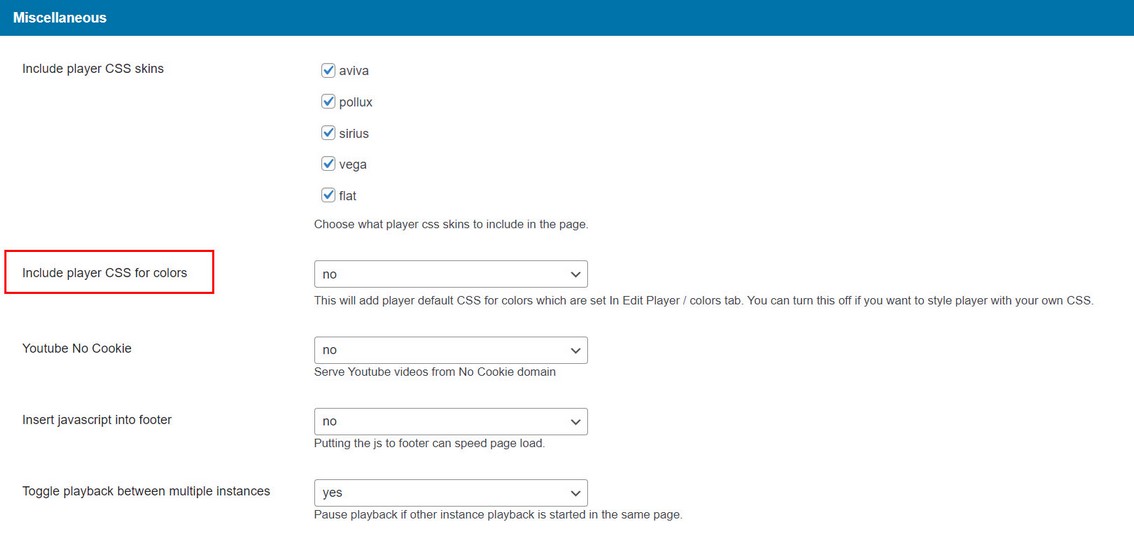Open the Insert javascript into footer dropdown
The image size is (1134, 541).
coord(451,421)
